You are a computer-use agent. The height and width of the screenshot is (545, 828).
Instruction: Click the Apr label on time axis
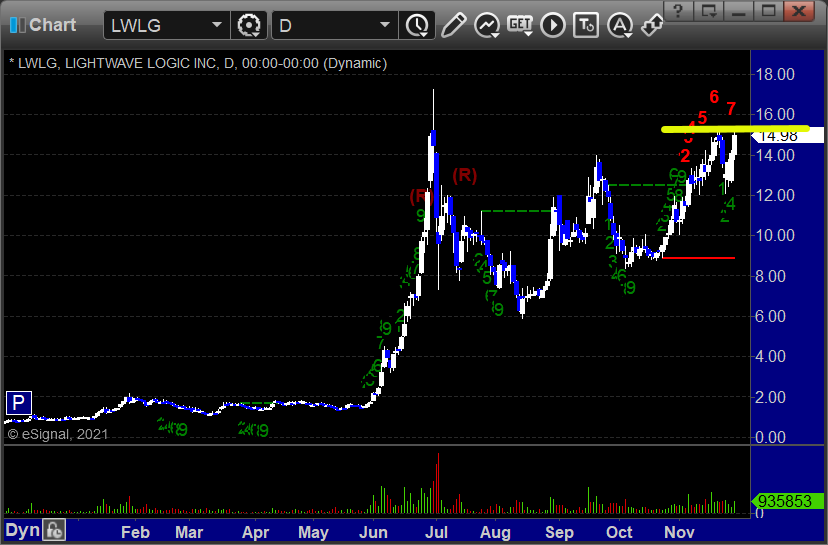click(255, 532)
